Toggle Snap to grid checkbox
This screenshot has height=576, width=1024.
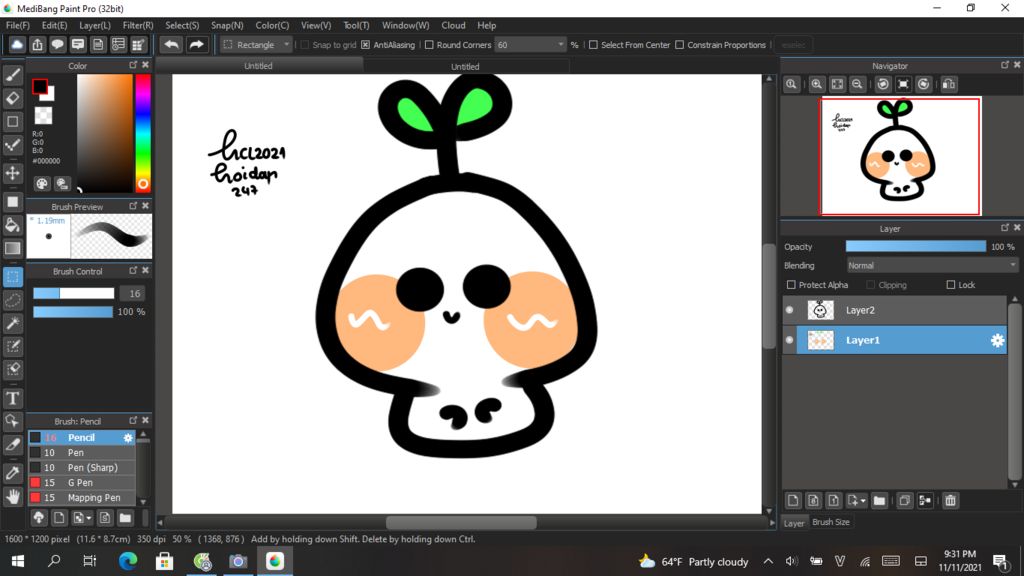point(304,45)
